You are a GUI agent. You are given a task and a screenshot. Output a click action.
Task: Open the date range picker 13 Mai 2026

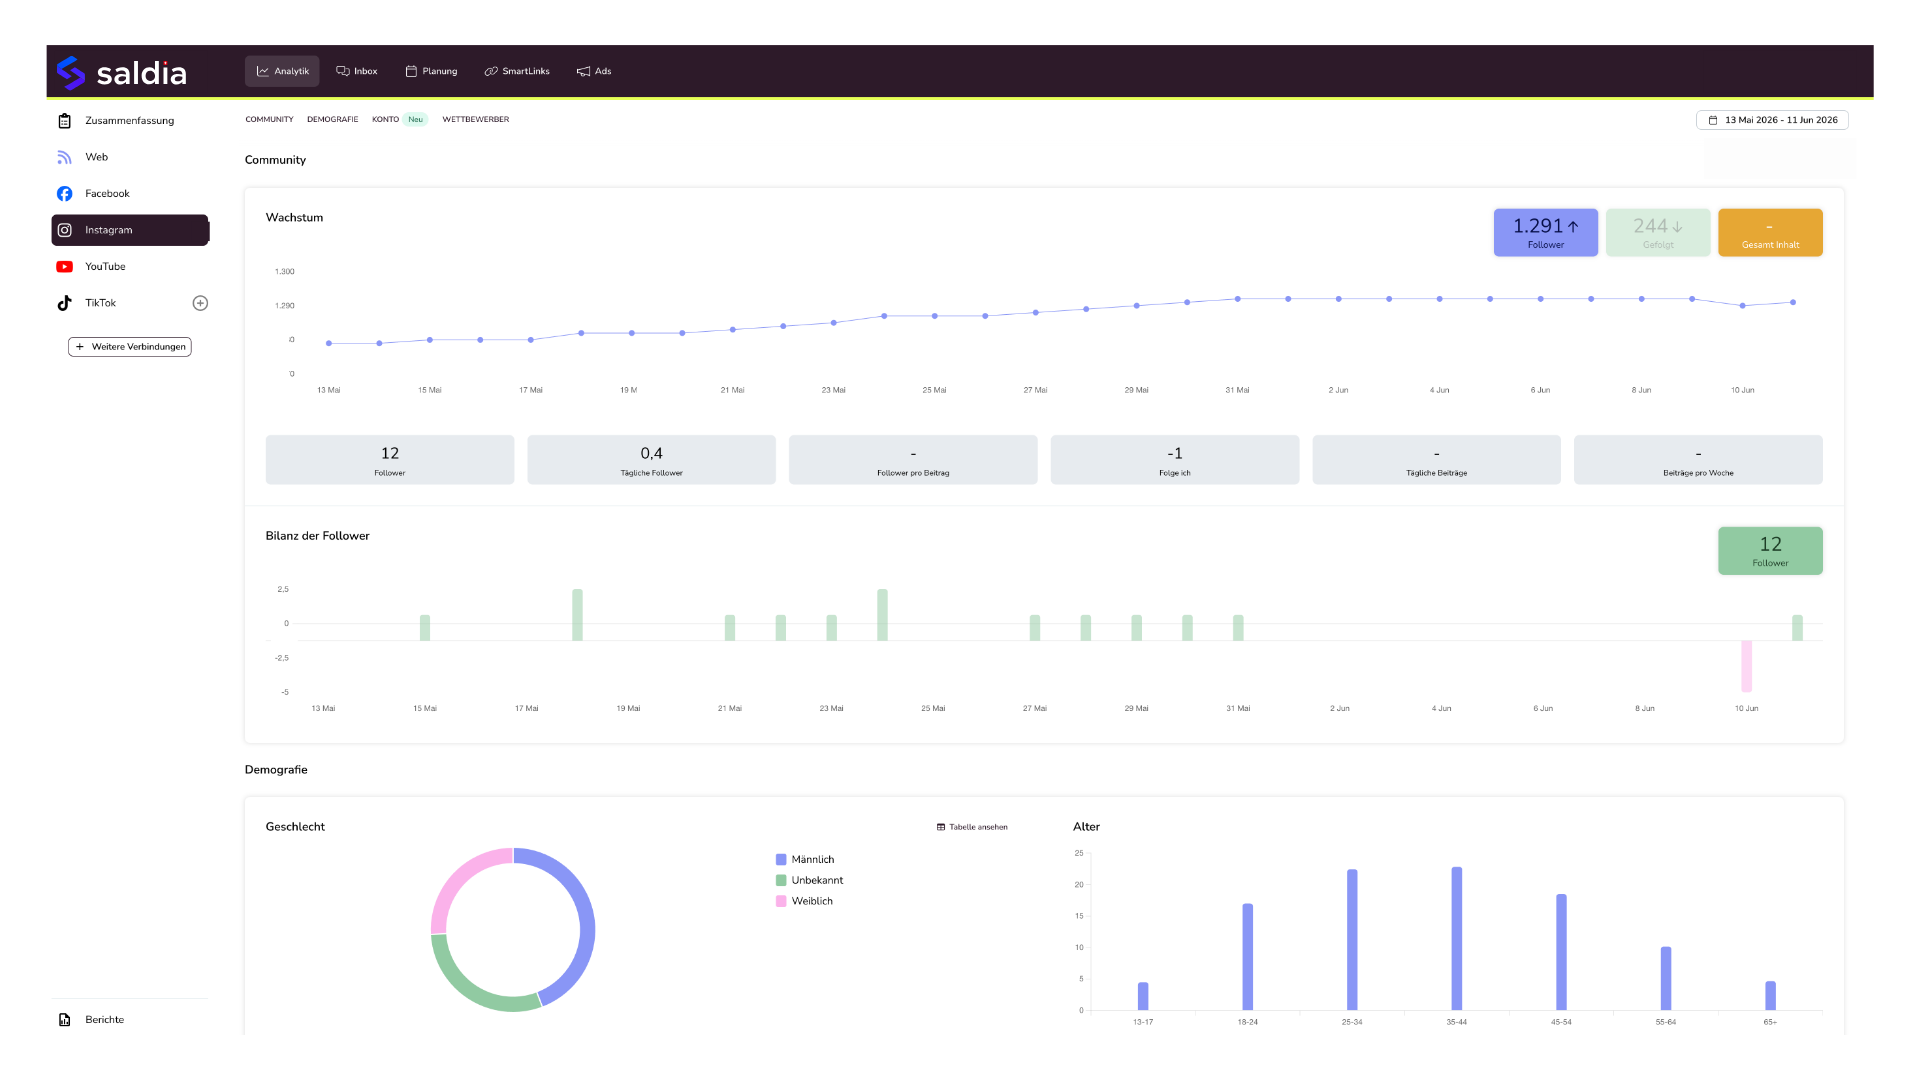pyautogui.click(x=1772, y=120)
